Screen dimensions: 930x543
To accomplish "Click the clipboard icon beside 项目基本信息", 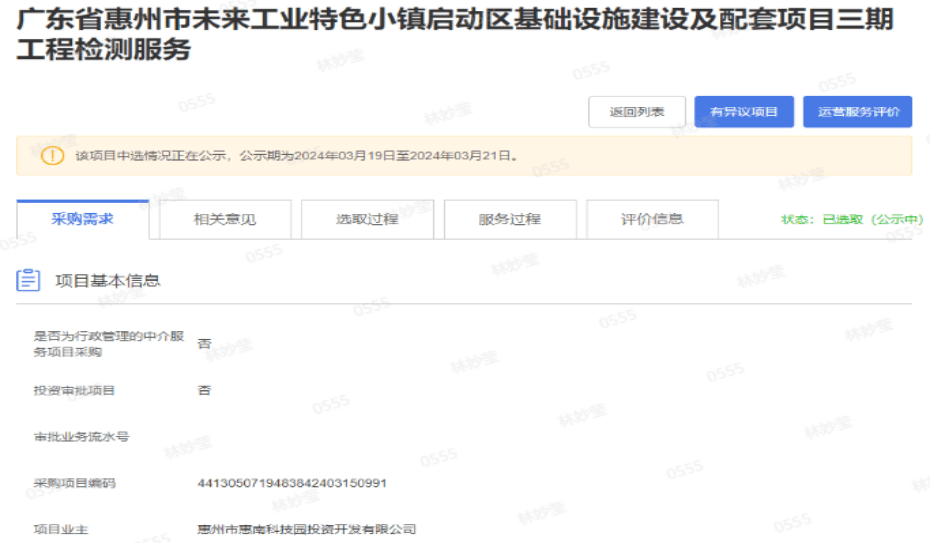I will (x=29, y=280).
